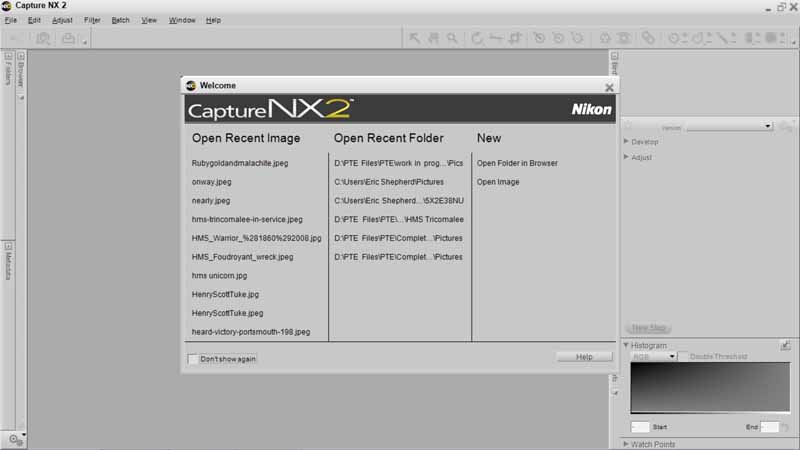The image size is (800, 450).
Task: Expand the Folders side panel
Action: pyautogui.click(x=8, y=57)
